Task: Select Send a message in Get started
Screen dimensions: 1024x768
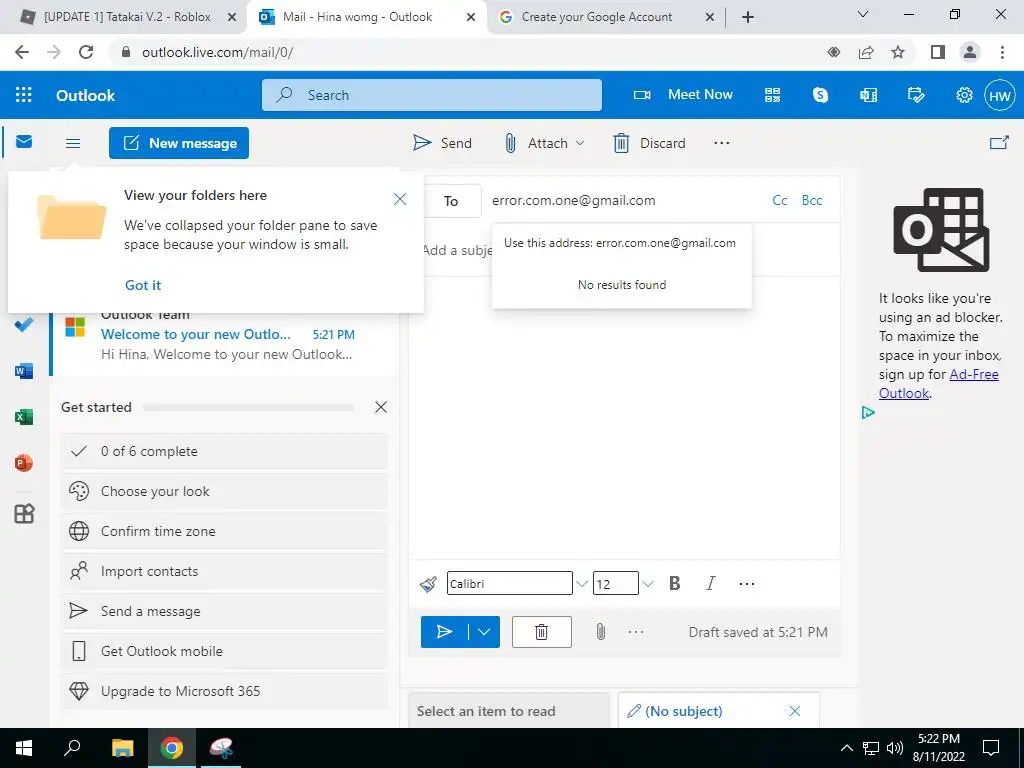Action: click(224, 611)
